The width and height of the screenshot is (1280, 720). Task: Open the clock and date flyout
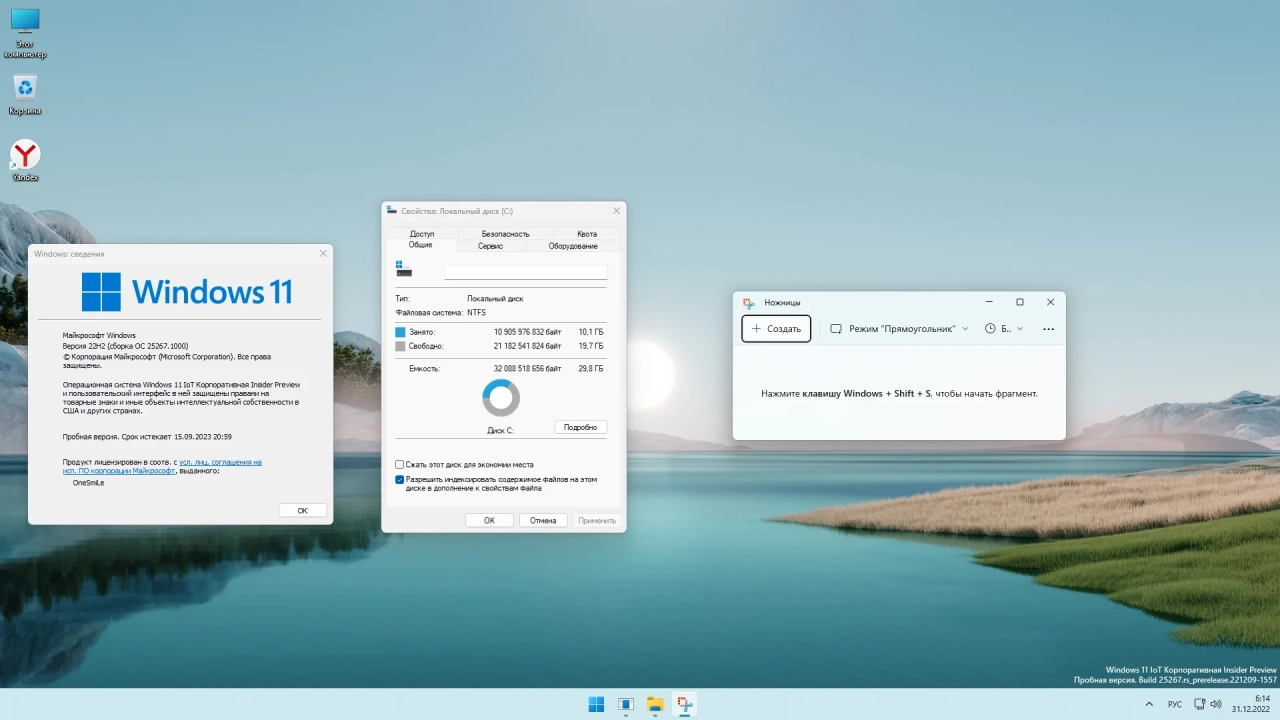(1250, 704)
